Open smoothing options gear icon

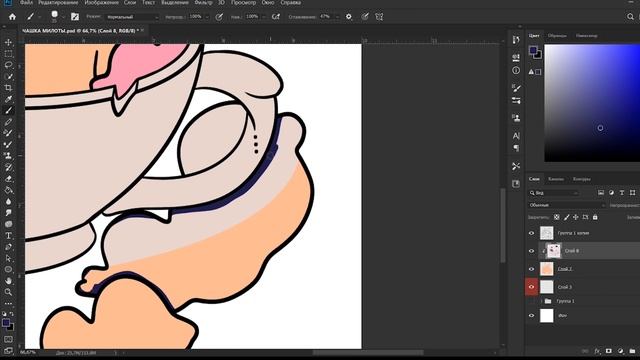click(349, 17)
